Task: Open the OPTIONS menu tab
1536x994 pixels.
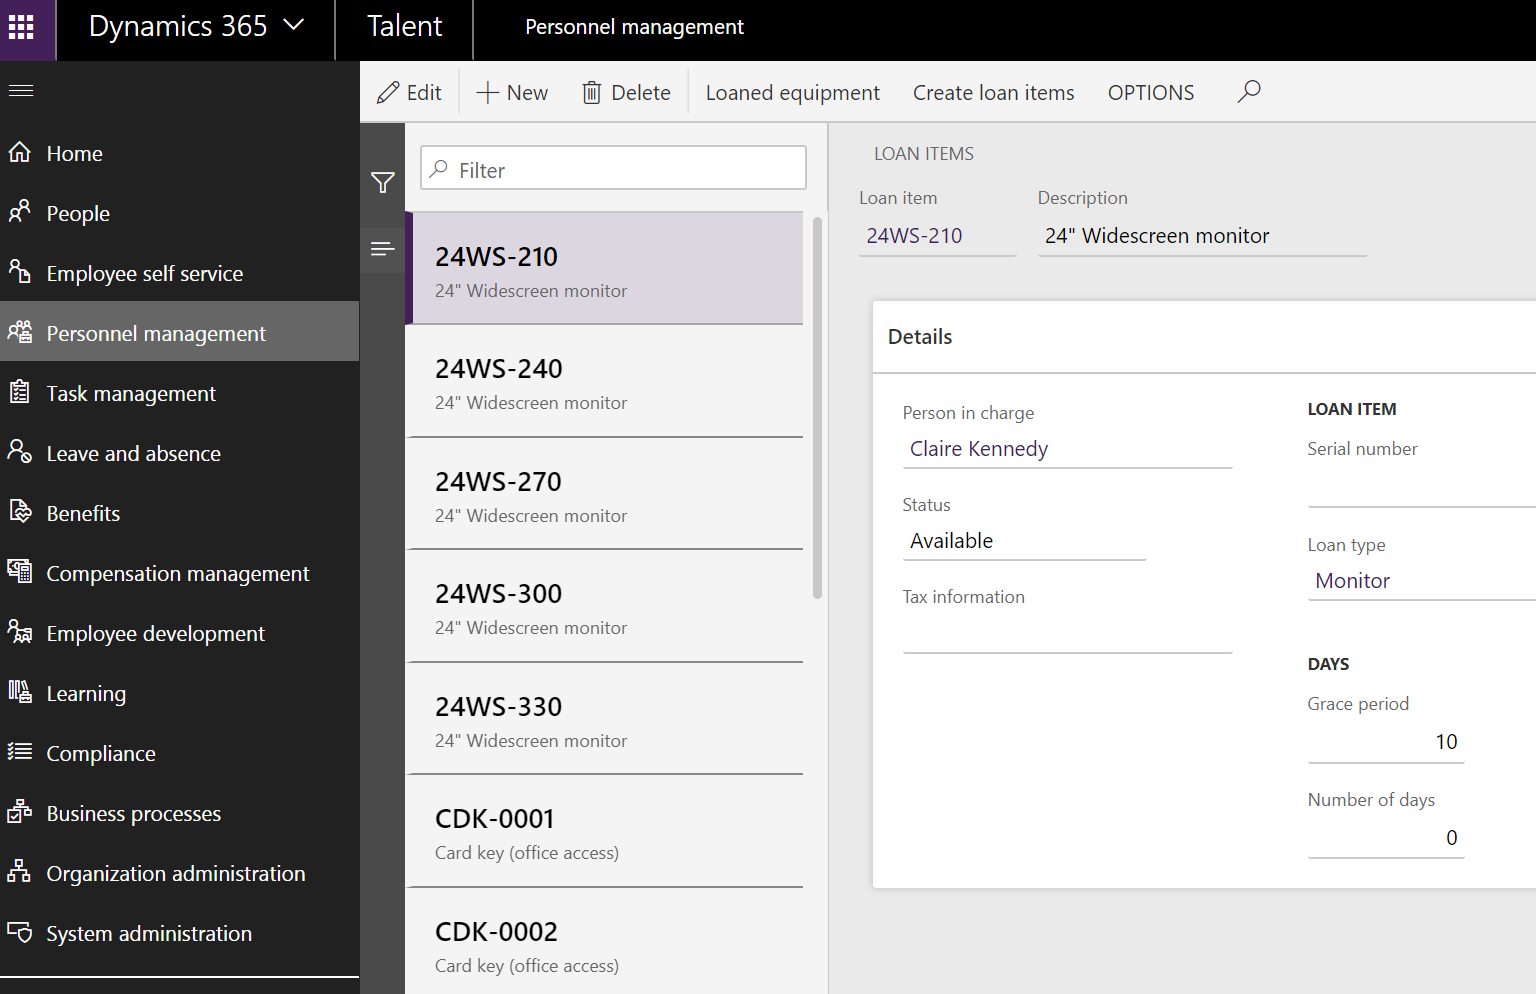Action: pos(1150,93)
